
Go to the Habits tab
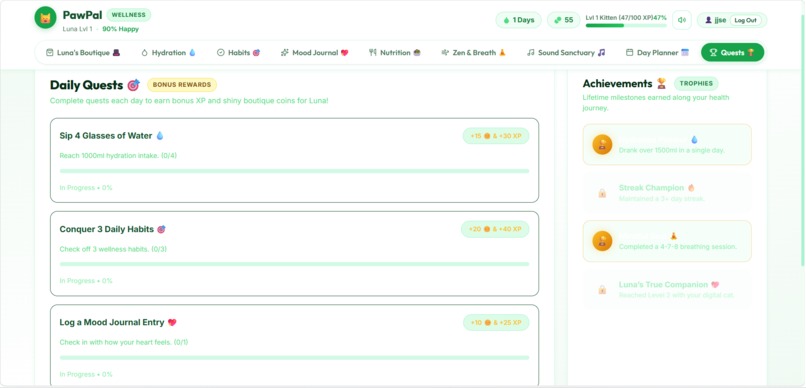point(239,52)
